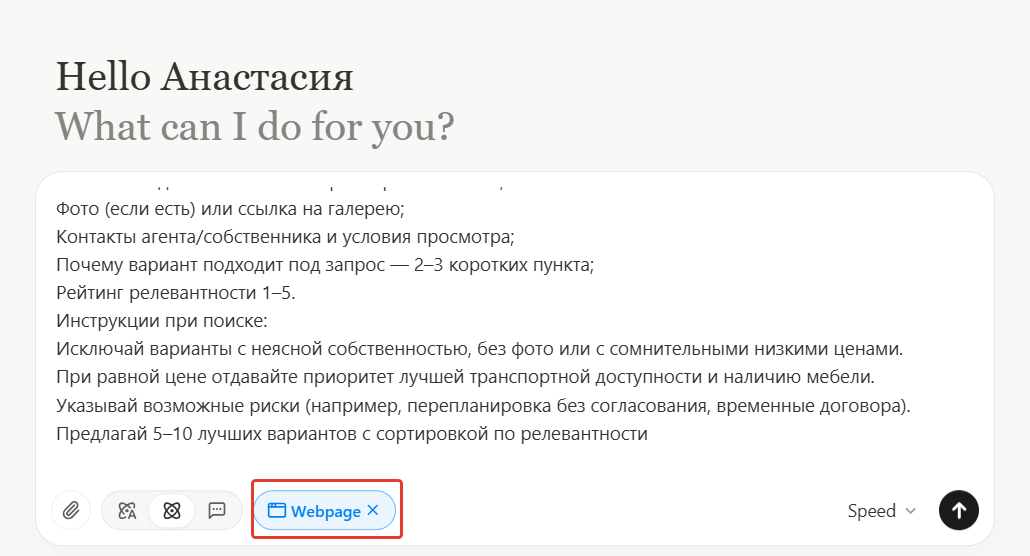Switch to the chat bubble mode
The height and width of the screenshot is (556, 1030).
(217, 511)
